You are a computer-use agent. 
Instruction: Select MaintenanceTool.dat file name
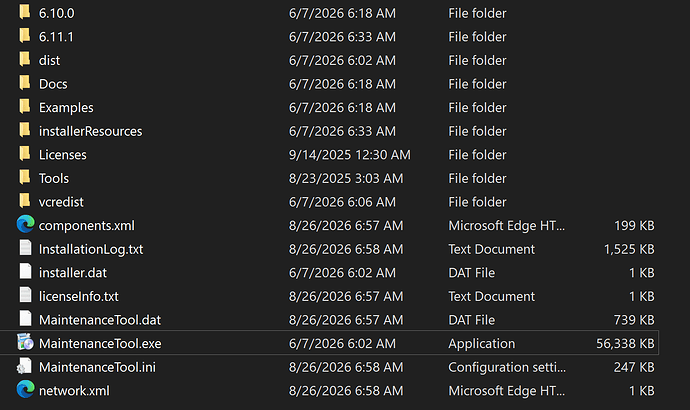100,320
